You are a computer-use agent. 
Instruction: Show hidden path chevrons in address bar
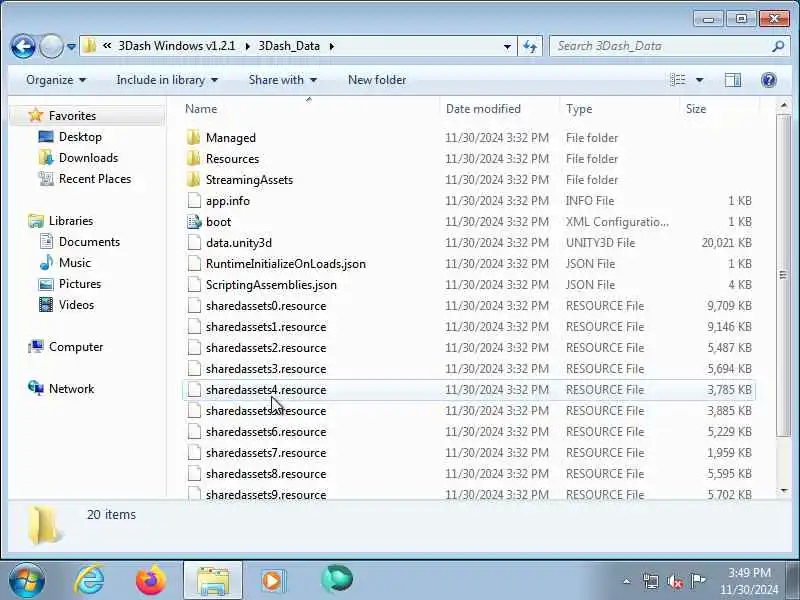107,46
